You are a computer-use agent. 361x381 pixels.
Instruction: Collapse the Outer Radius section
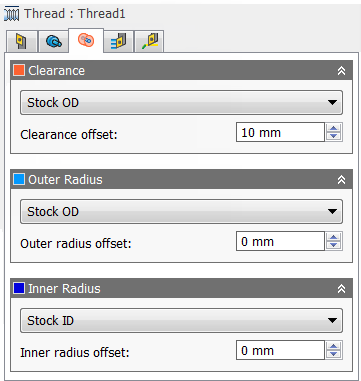(341, 179)
